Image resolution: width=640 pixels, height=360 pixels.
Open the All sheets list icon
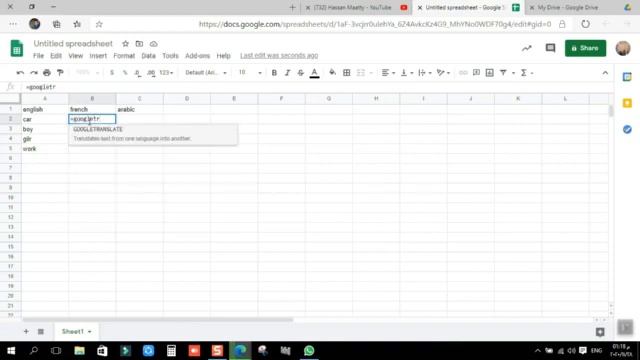pos(41,331)
